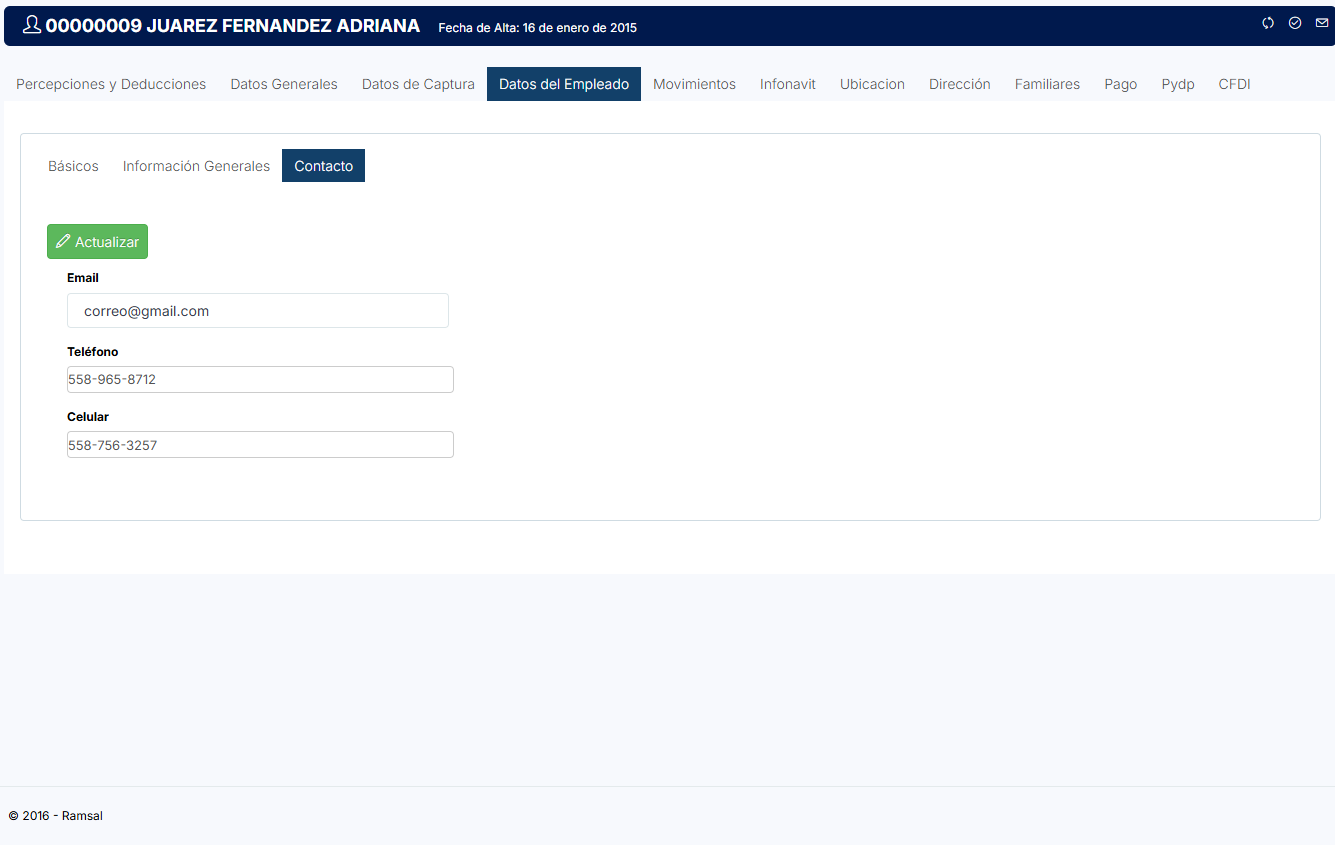Click the envelope mail icon in header
Viewport: 1335px width, 845px height.
1322,23
